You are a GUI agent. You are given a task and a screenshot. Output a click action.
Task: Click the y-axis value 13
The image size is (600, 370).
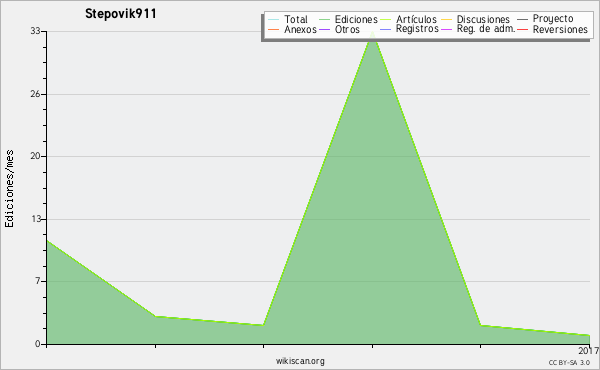pyautogui.click(x=36, y=219)
